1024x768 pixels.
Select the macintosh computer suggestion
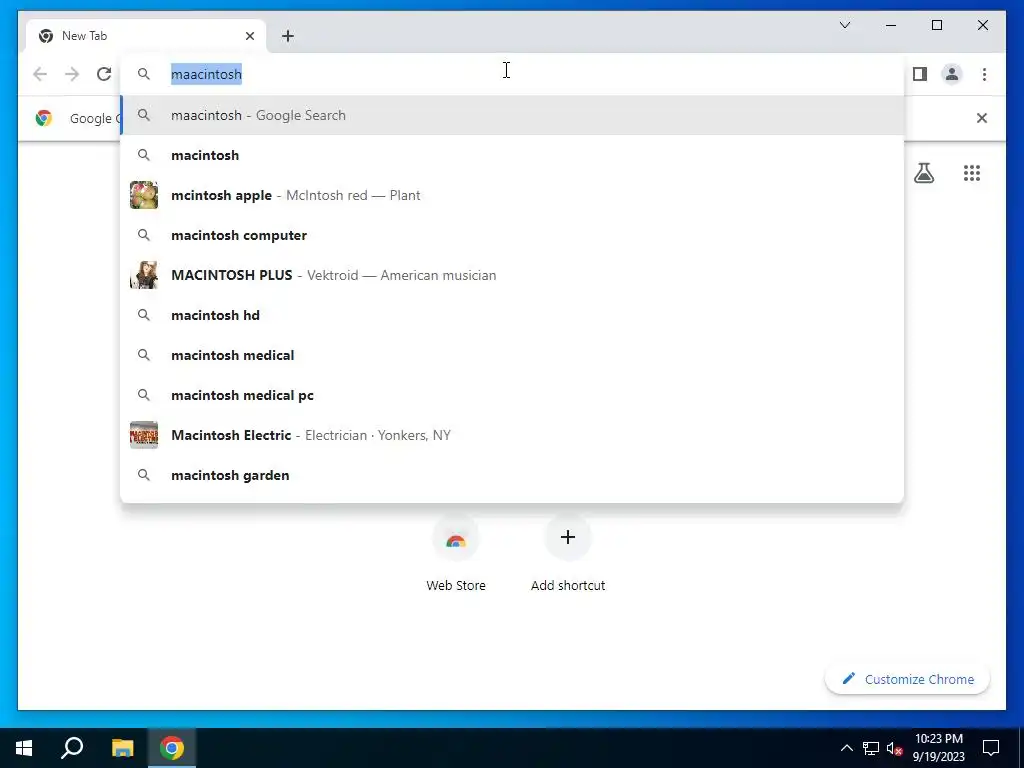tap(513, 235)
